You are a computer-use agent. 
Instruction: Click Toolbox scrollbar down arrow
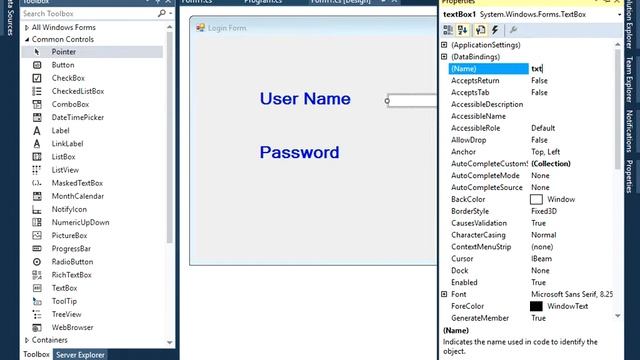(x=170, y=342)
